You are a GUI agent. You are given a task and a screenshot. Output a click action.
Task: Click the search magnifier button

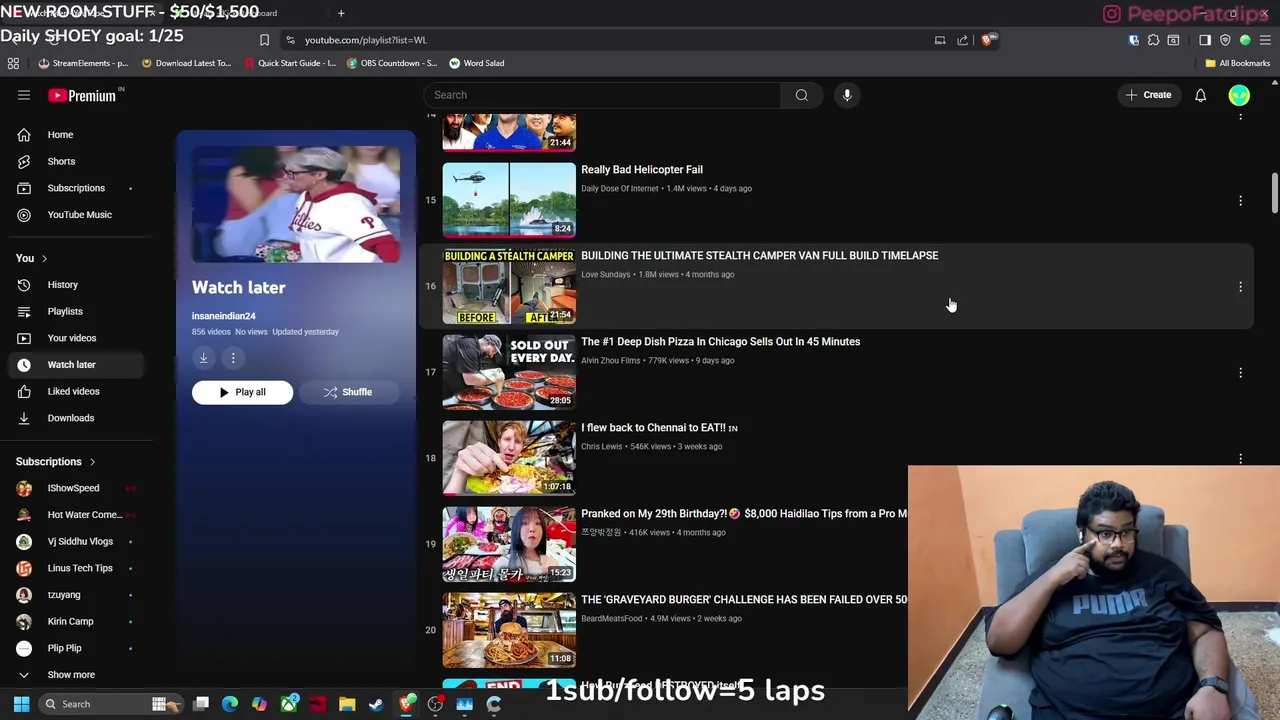[802, 95]
